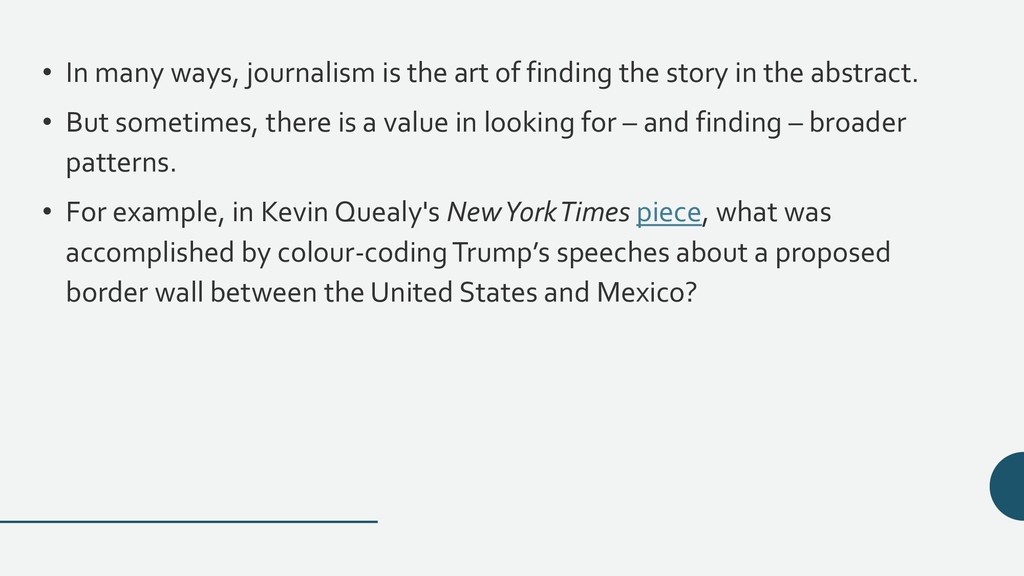Click the words "For example," in the third bullet
Viewport: 1024px width, 576px height.
145,213
